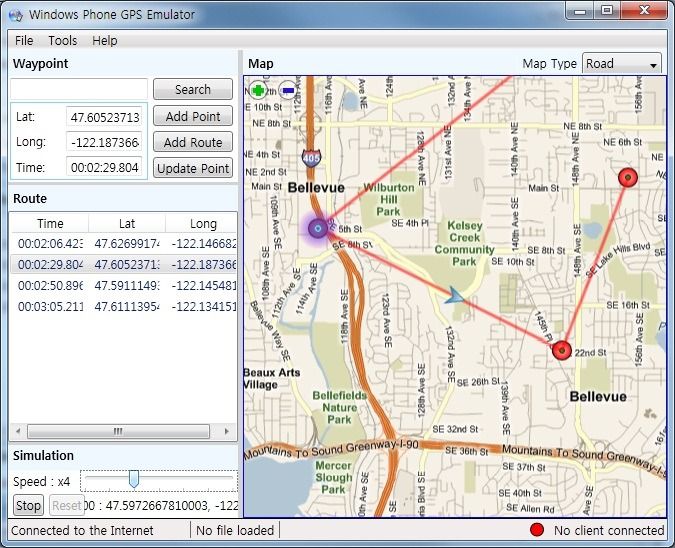Viewport: 675px width, 548px height.
Task: Minimize the GPS Emulator window
Action: [580, 11]
